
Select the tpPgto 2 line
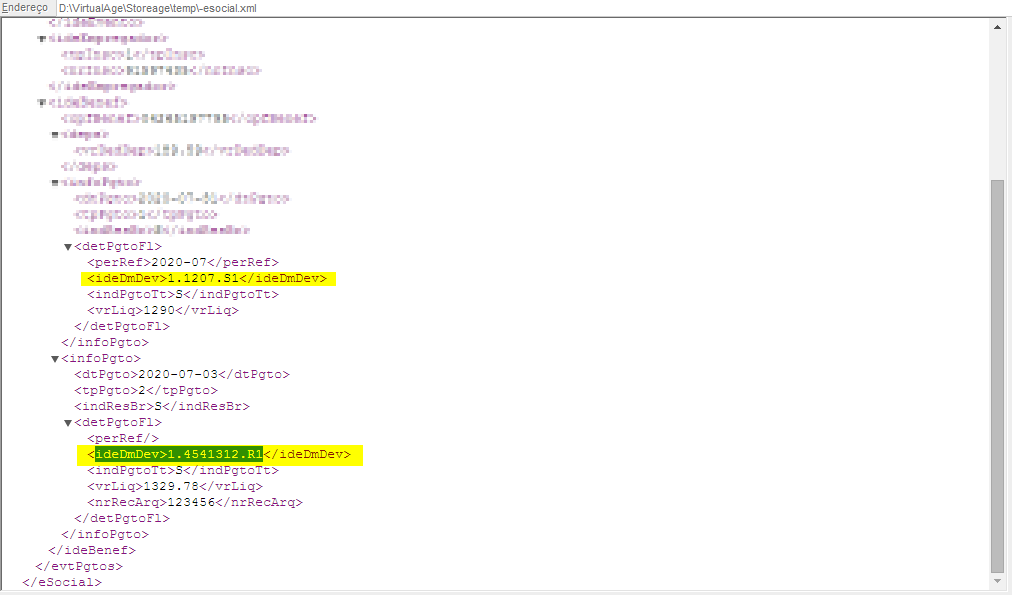point(146,390)
